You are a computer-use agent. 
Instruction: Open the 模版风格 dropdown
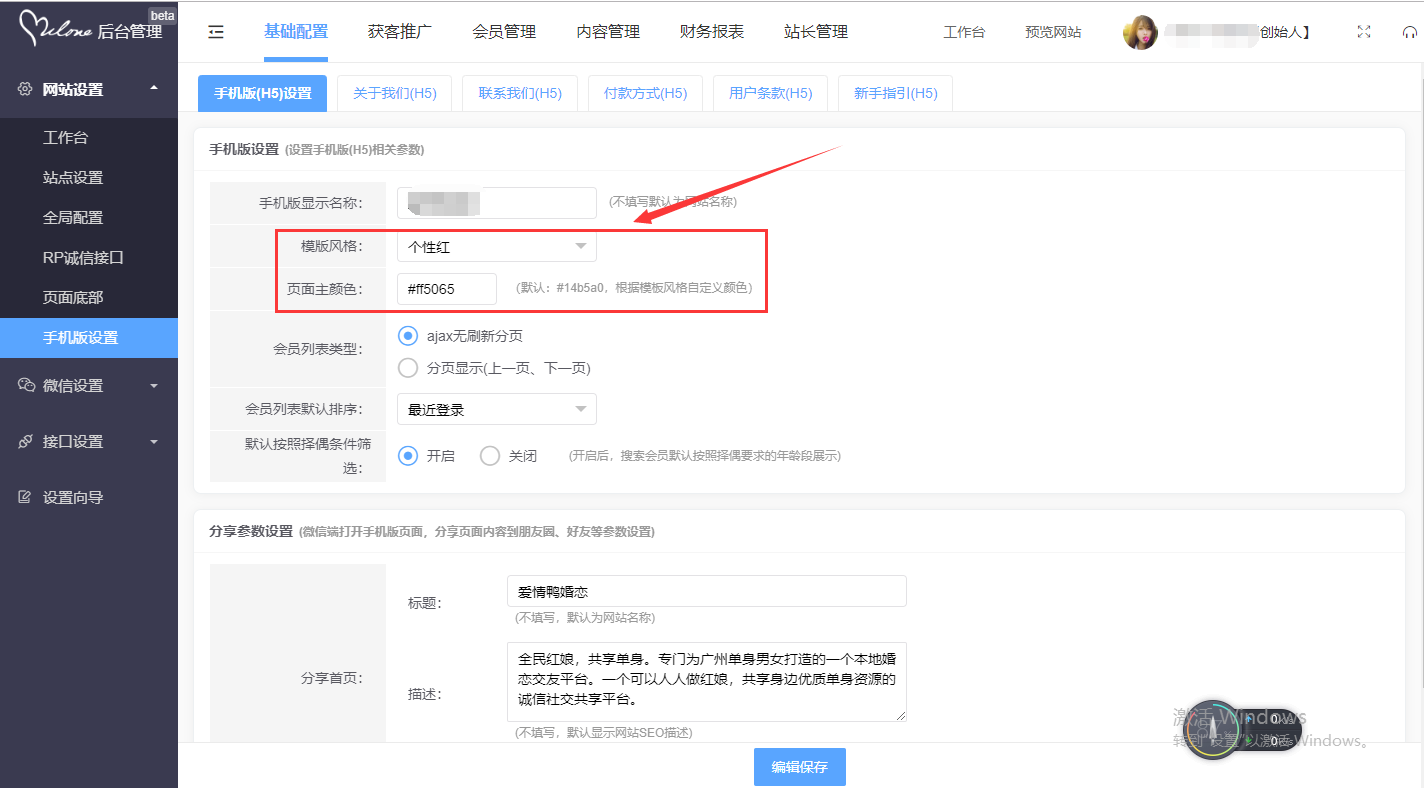pyautogui.click(x=496, y=246)
